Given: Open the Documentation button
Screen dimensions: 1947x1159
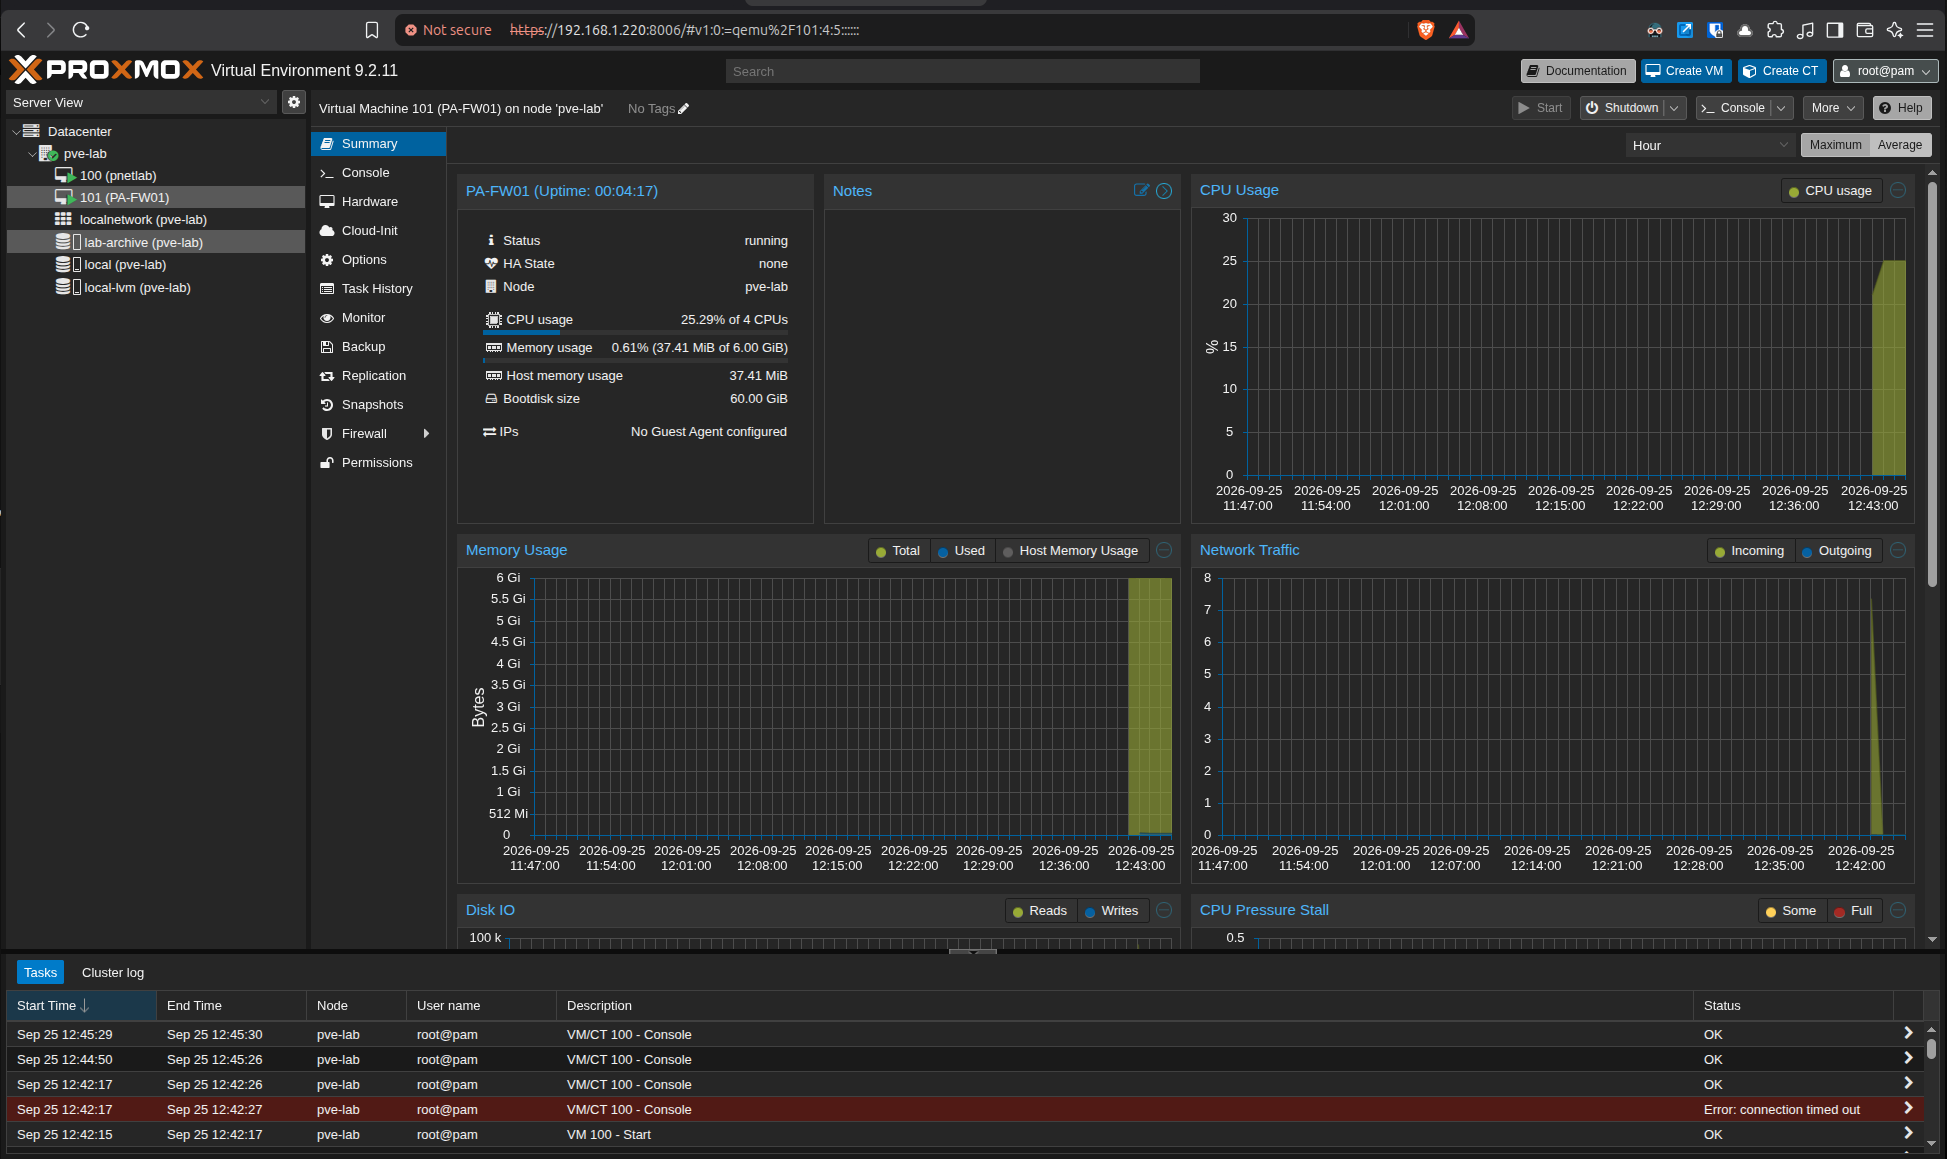Looking at the screenshot, I should point(1578,71).
